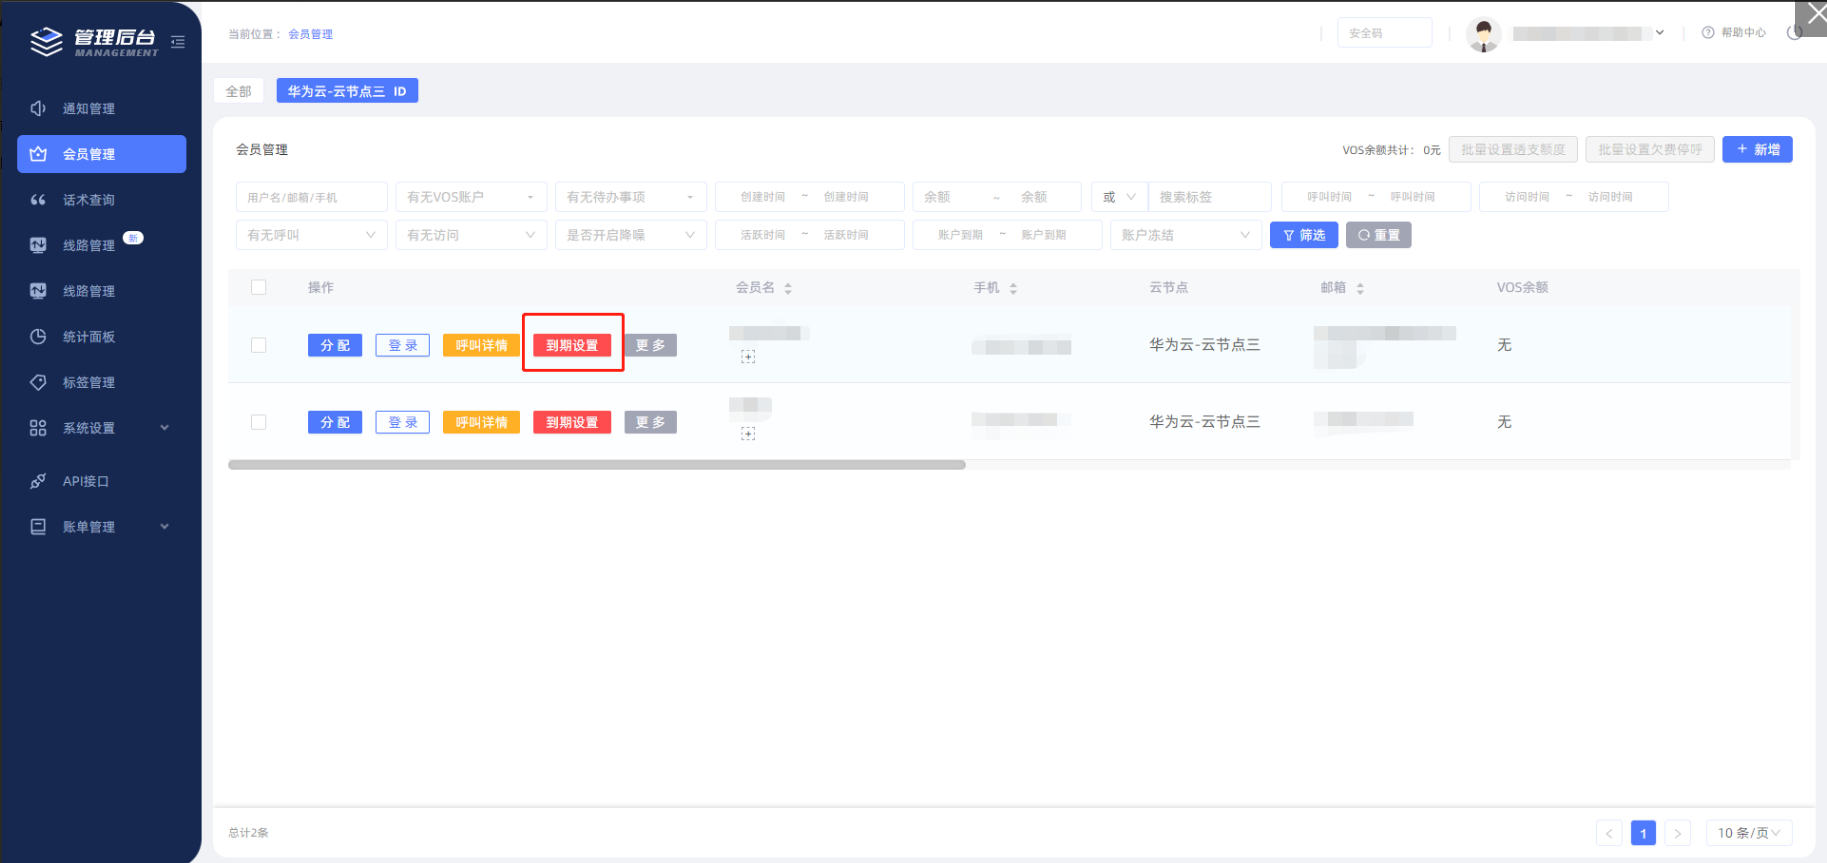Check the second member row checkbox
Image resolution: width=1827 pixels, height=863 pixels.
pos(259,422)
